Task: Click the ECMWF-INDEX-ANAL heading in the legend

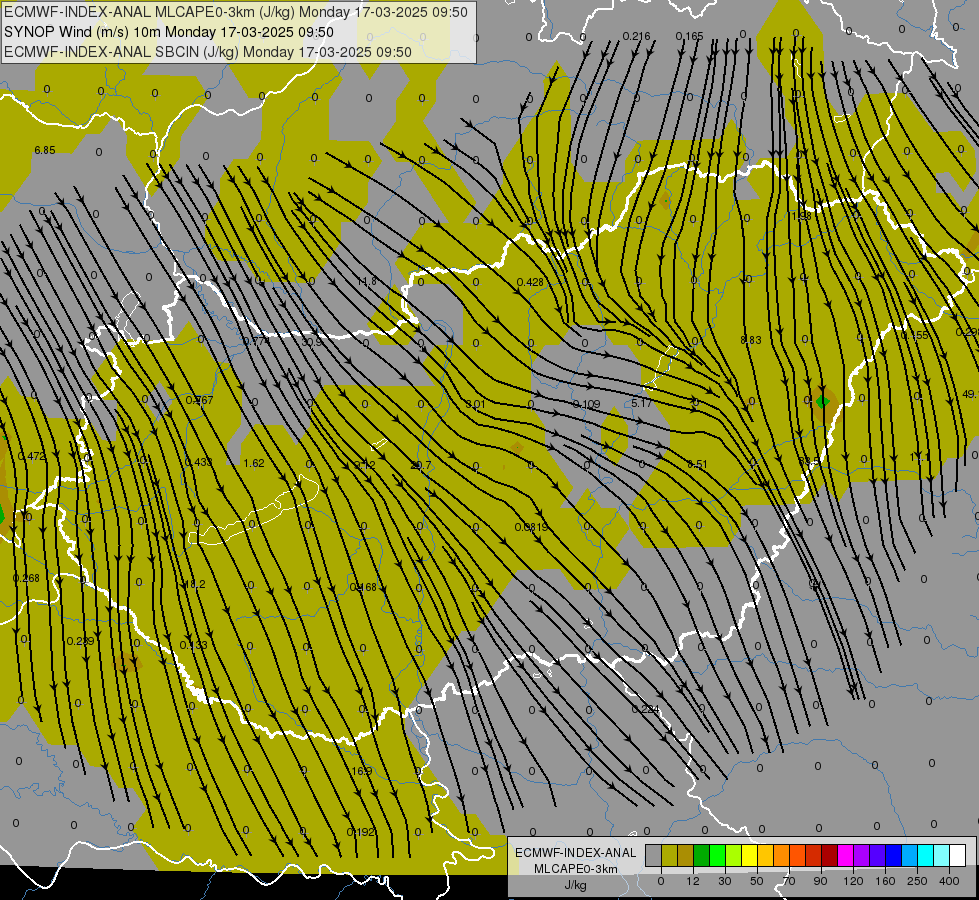Action: click(x=575, y=853)
